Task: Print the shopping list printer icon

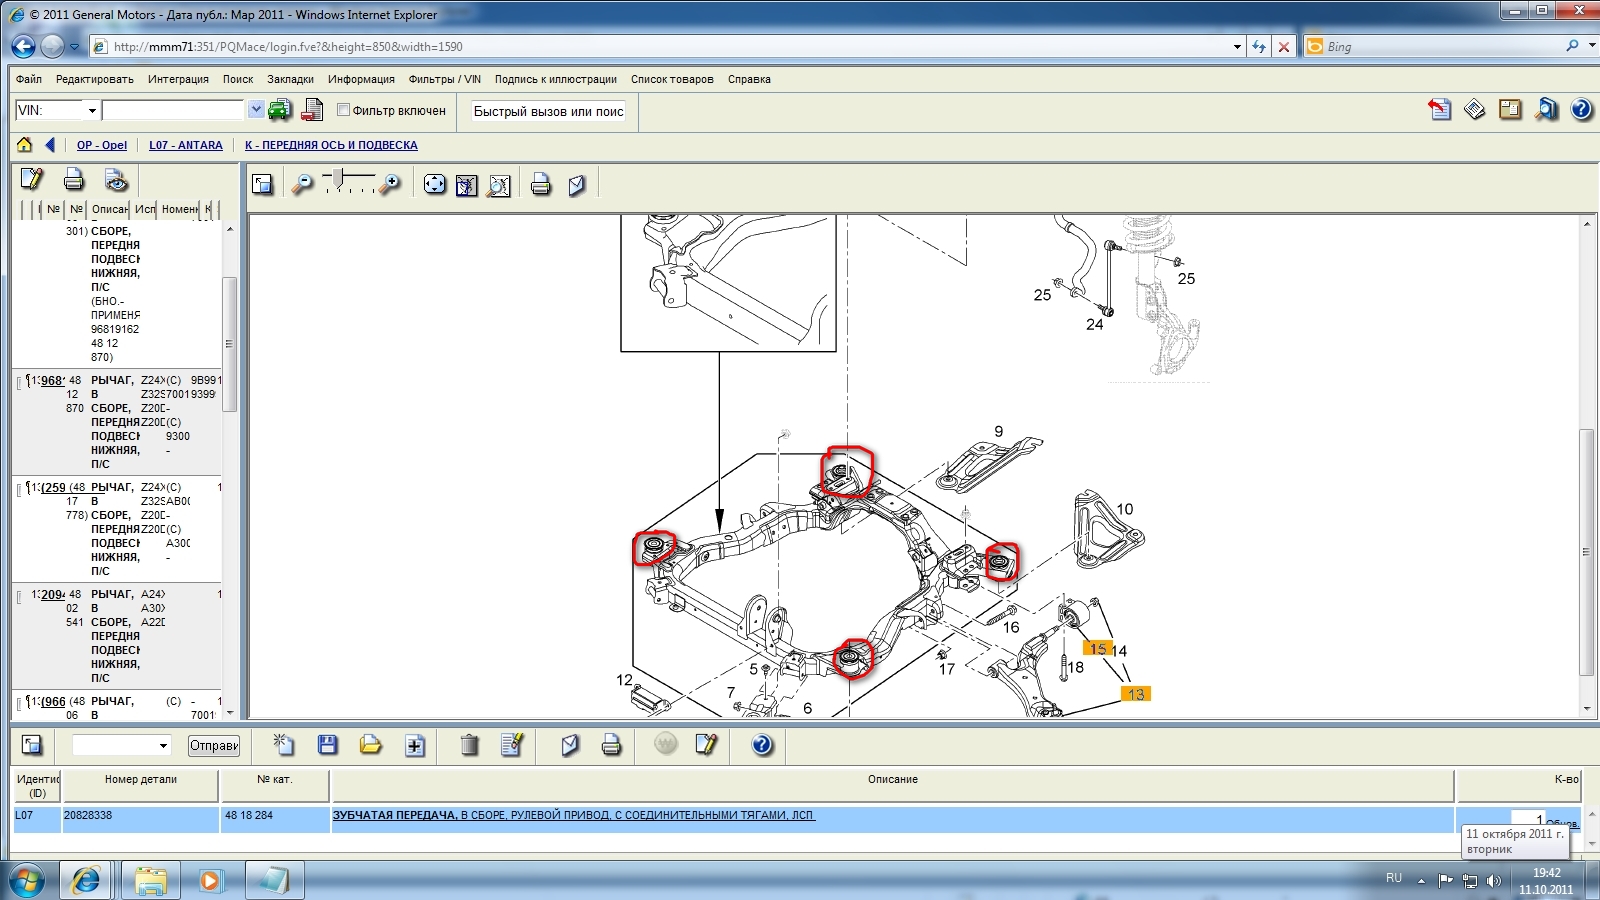Action: click(x=612, y=744)
